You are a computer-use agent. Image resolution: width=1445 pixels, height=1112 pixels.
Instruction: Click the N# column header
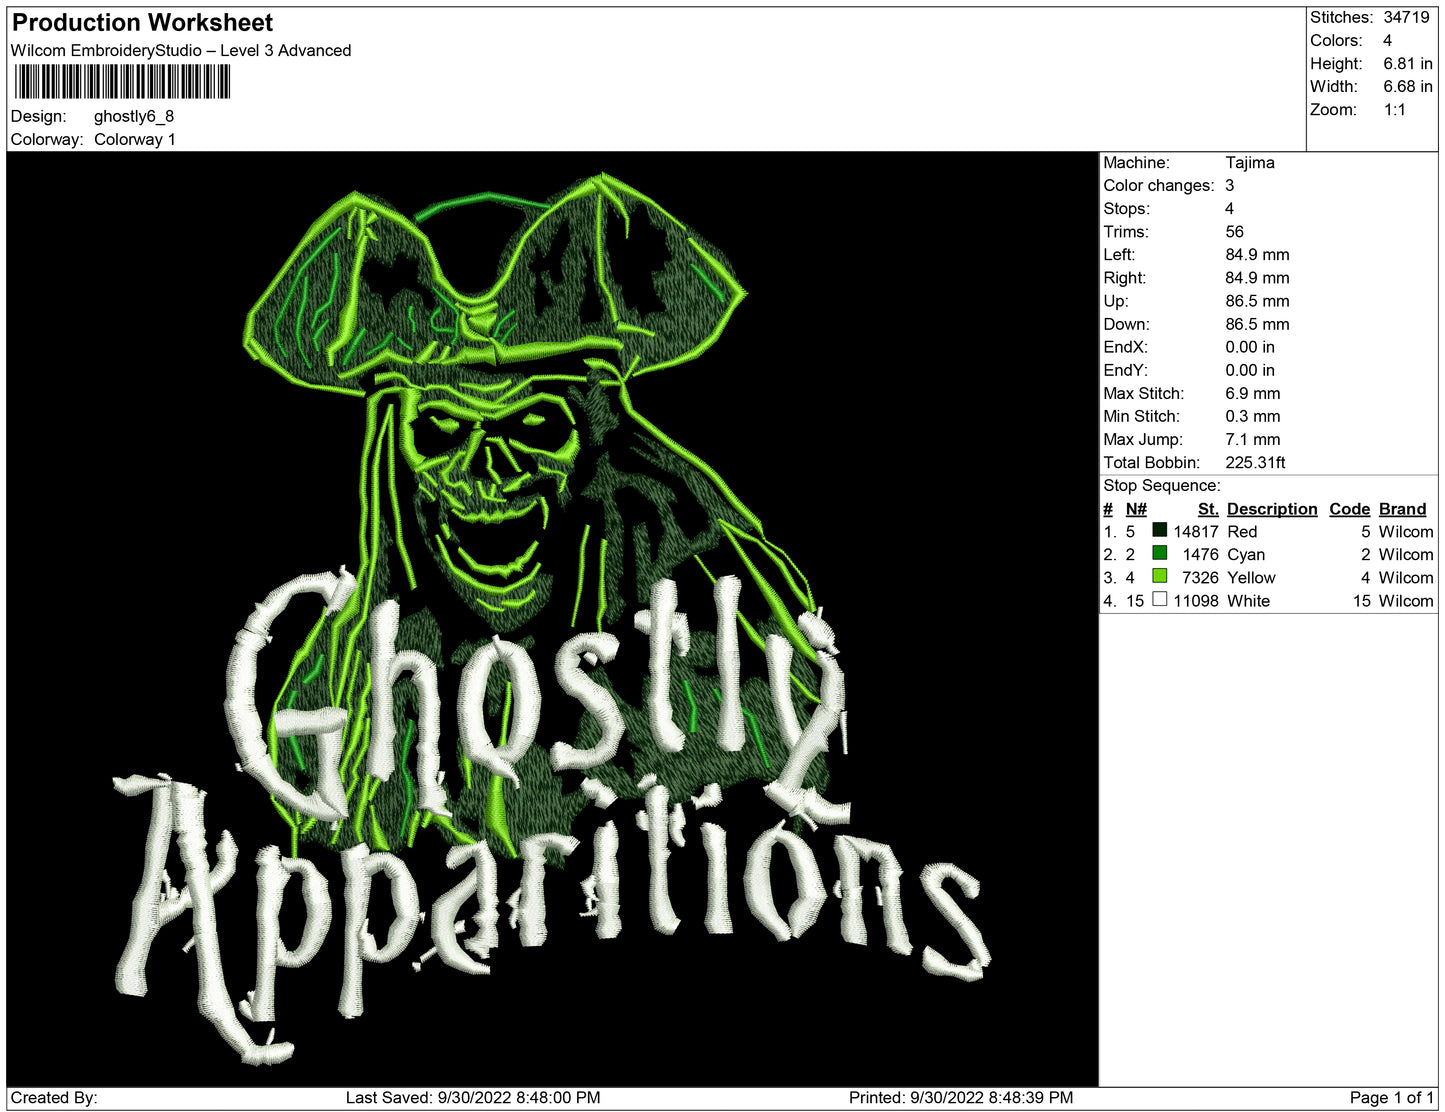(1135, 509)
